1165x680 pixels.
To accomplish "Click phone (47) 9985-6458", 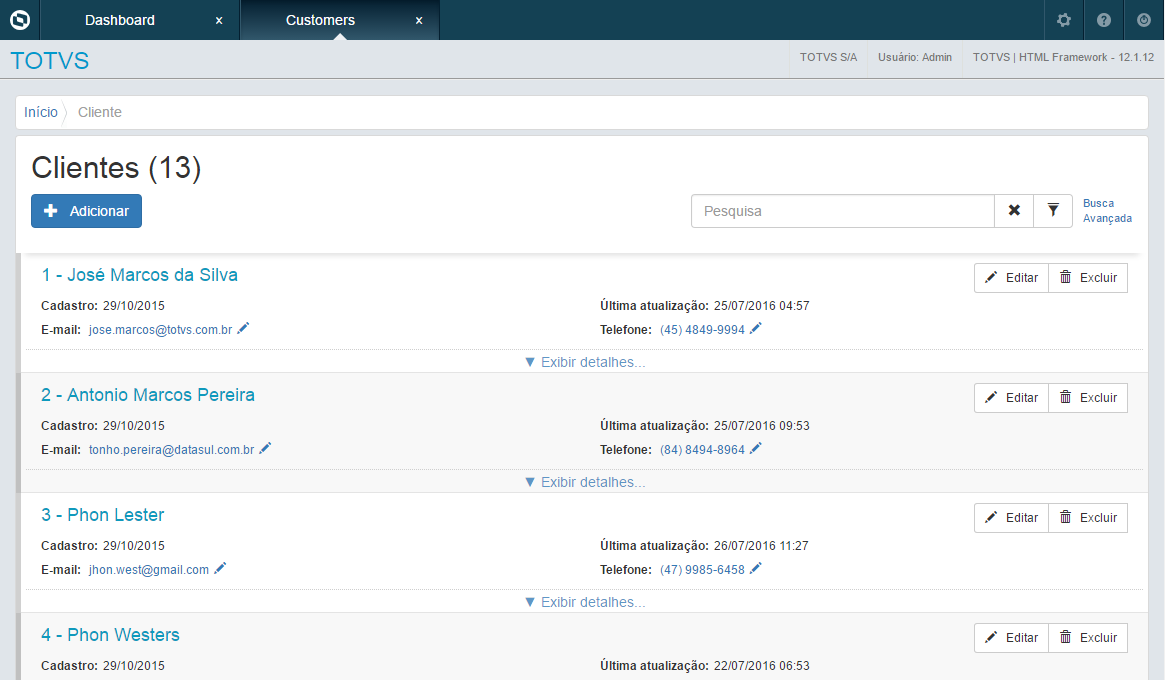I will pyautogui.click(x=702, y=570).
